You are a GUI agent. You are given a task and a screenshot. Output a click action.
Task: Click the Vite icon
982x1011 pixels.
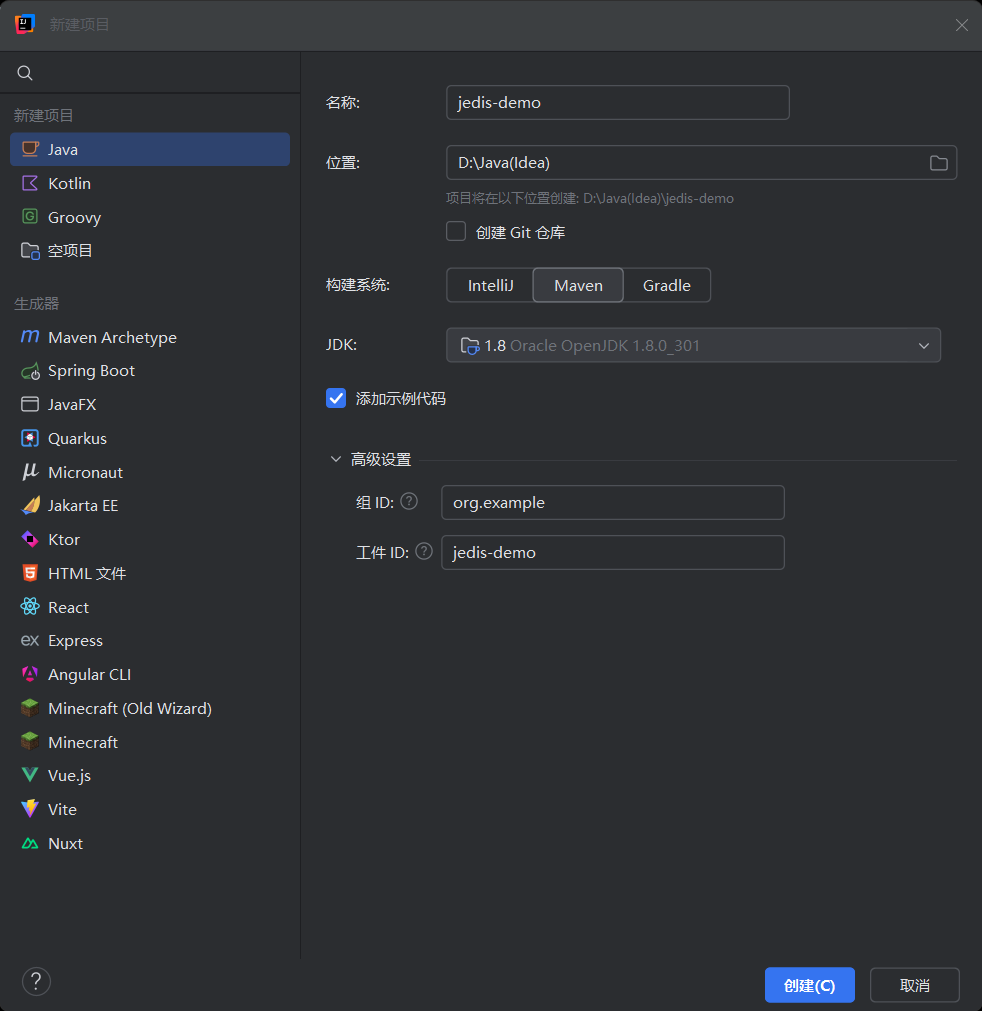30,809
